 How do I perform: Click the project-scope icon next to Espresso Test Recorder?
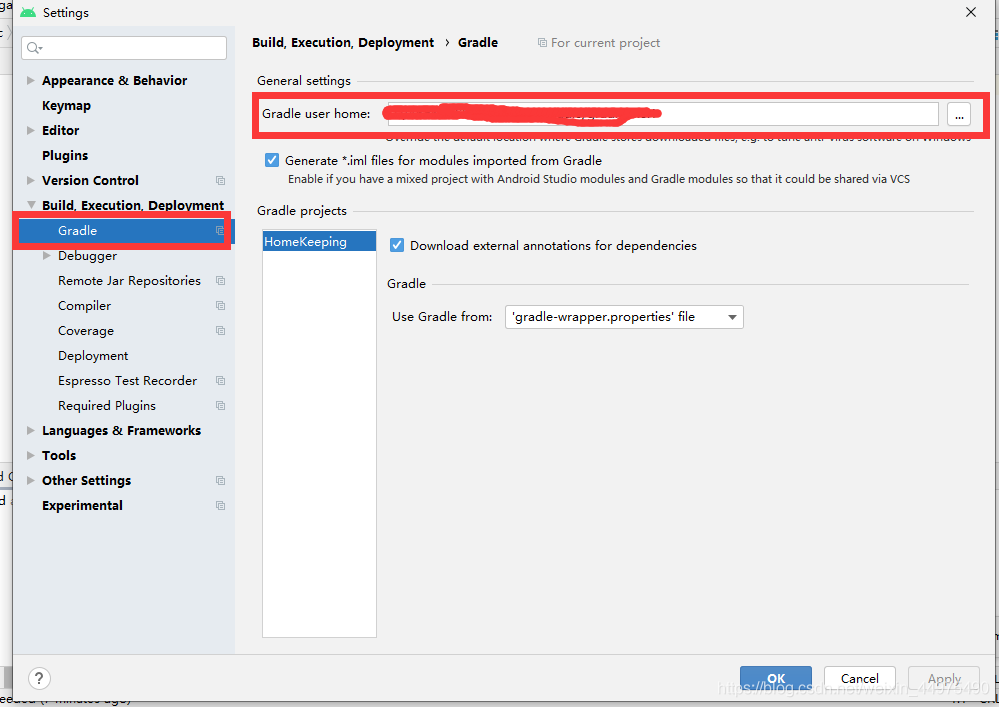tap(220, 381)
